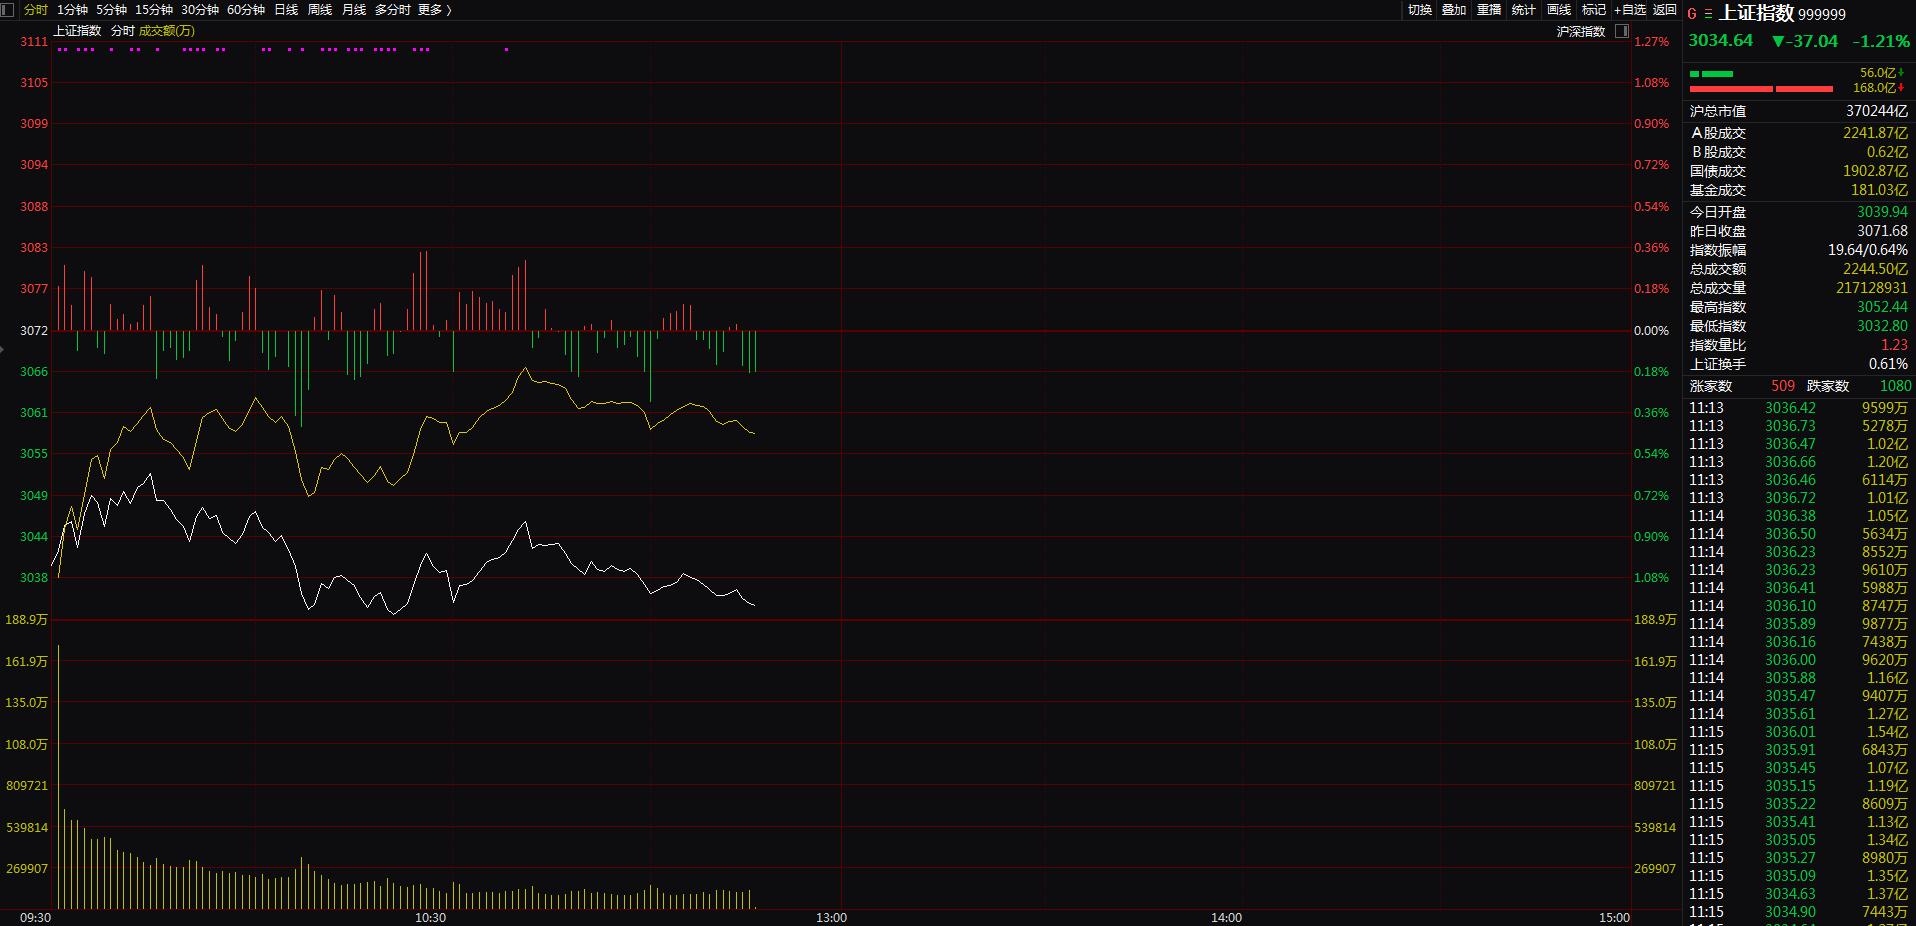Click the 成交额(万) indicator label
The image size is (1916, 926).
click(x=167, y=31)
